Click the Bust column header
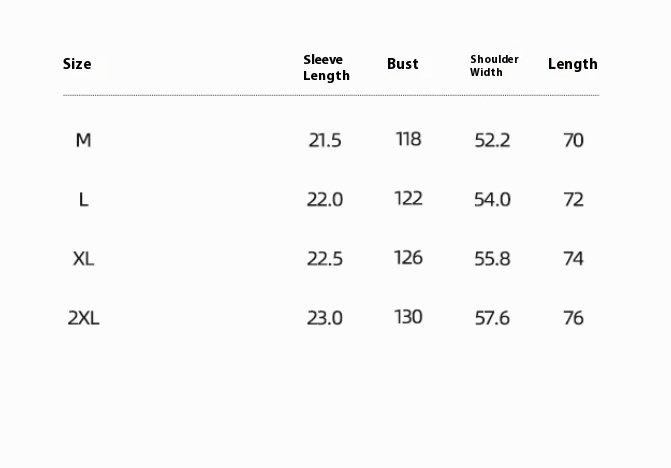This screenshot has width=671, height=468. point(403,64)
